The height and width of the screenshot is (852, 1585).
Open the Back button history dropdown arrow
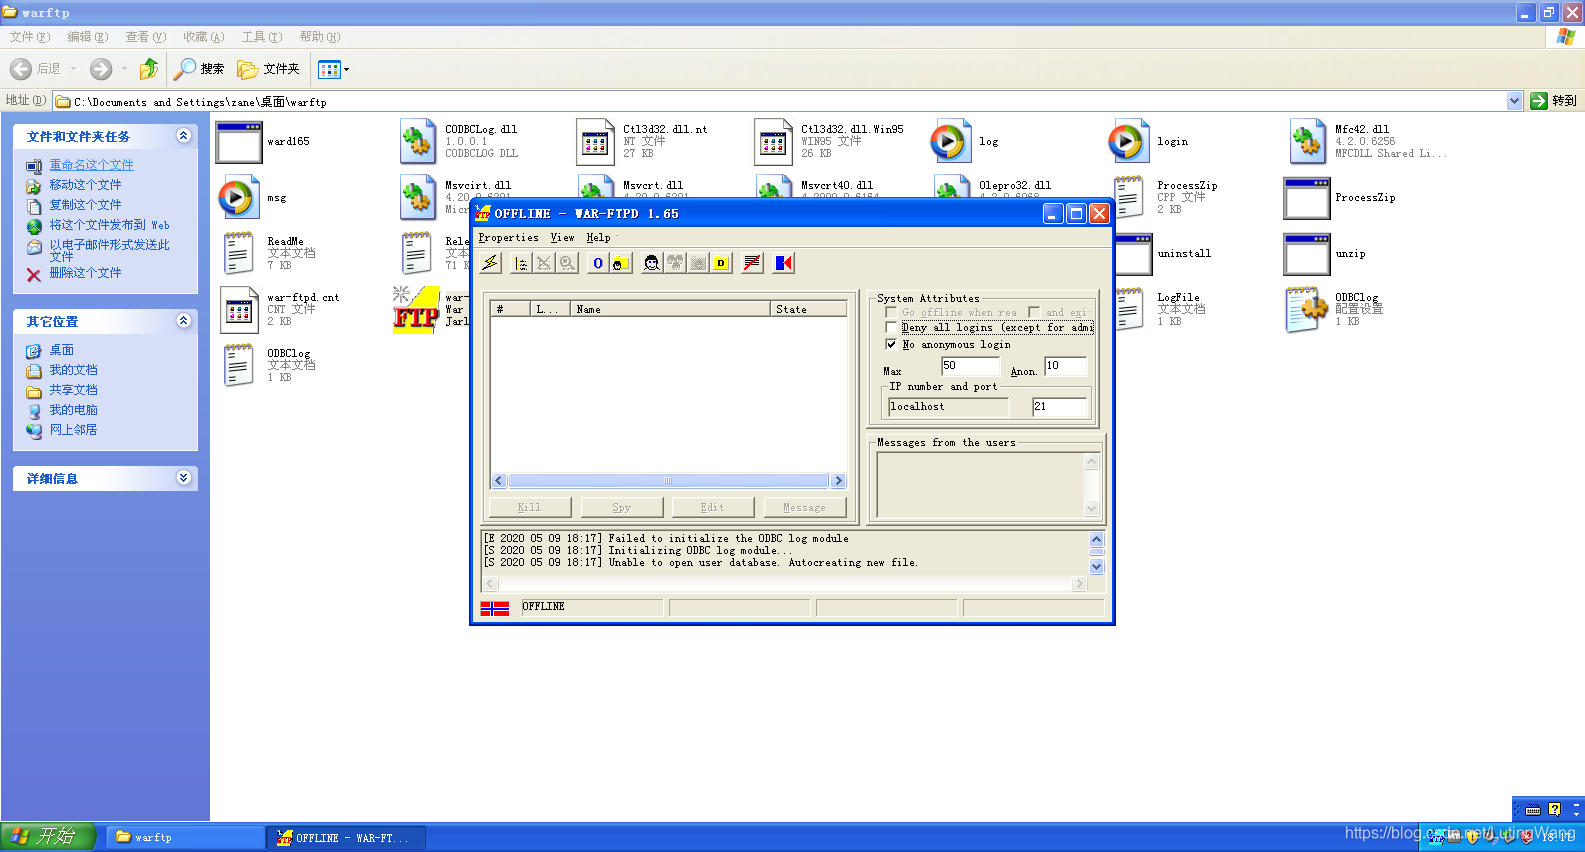(73, 69)
